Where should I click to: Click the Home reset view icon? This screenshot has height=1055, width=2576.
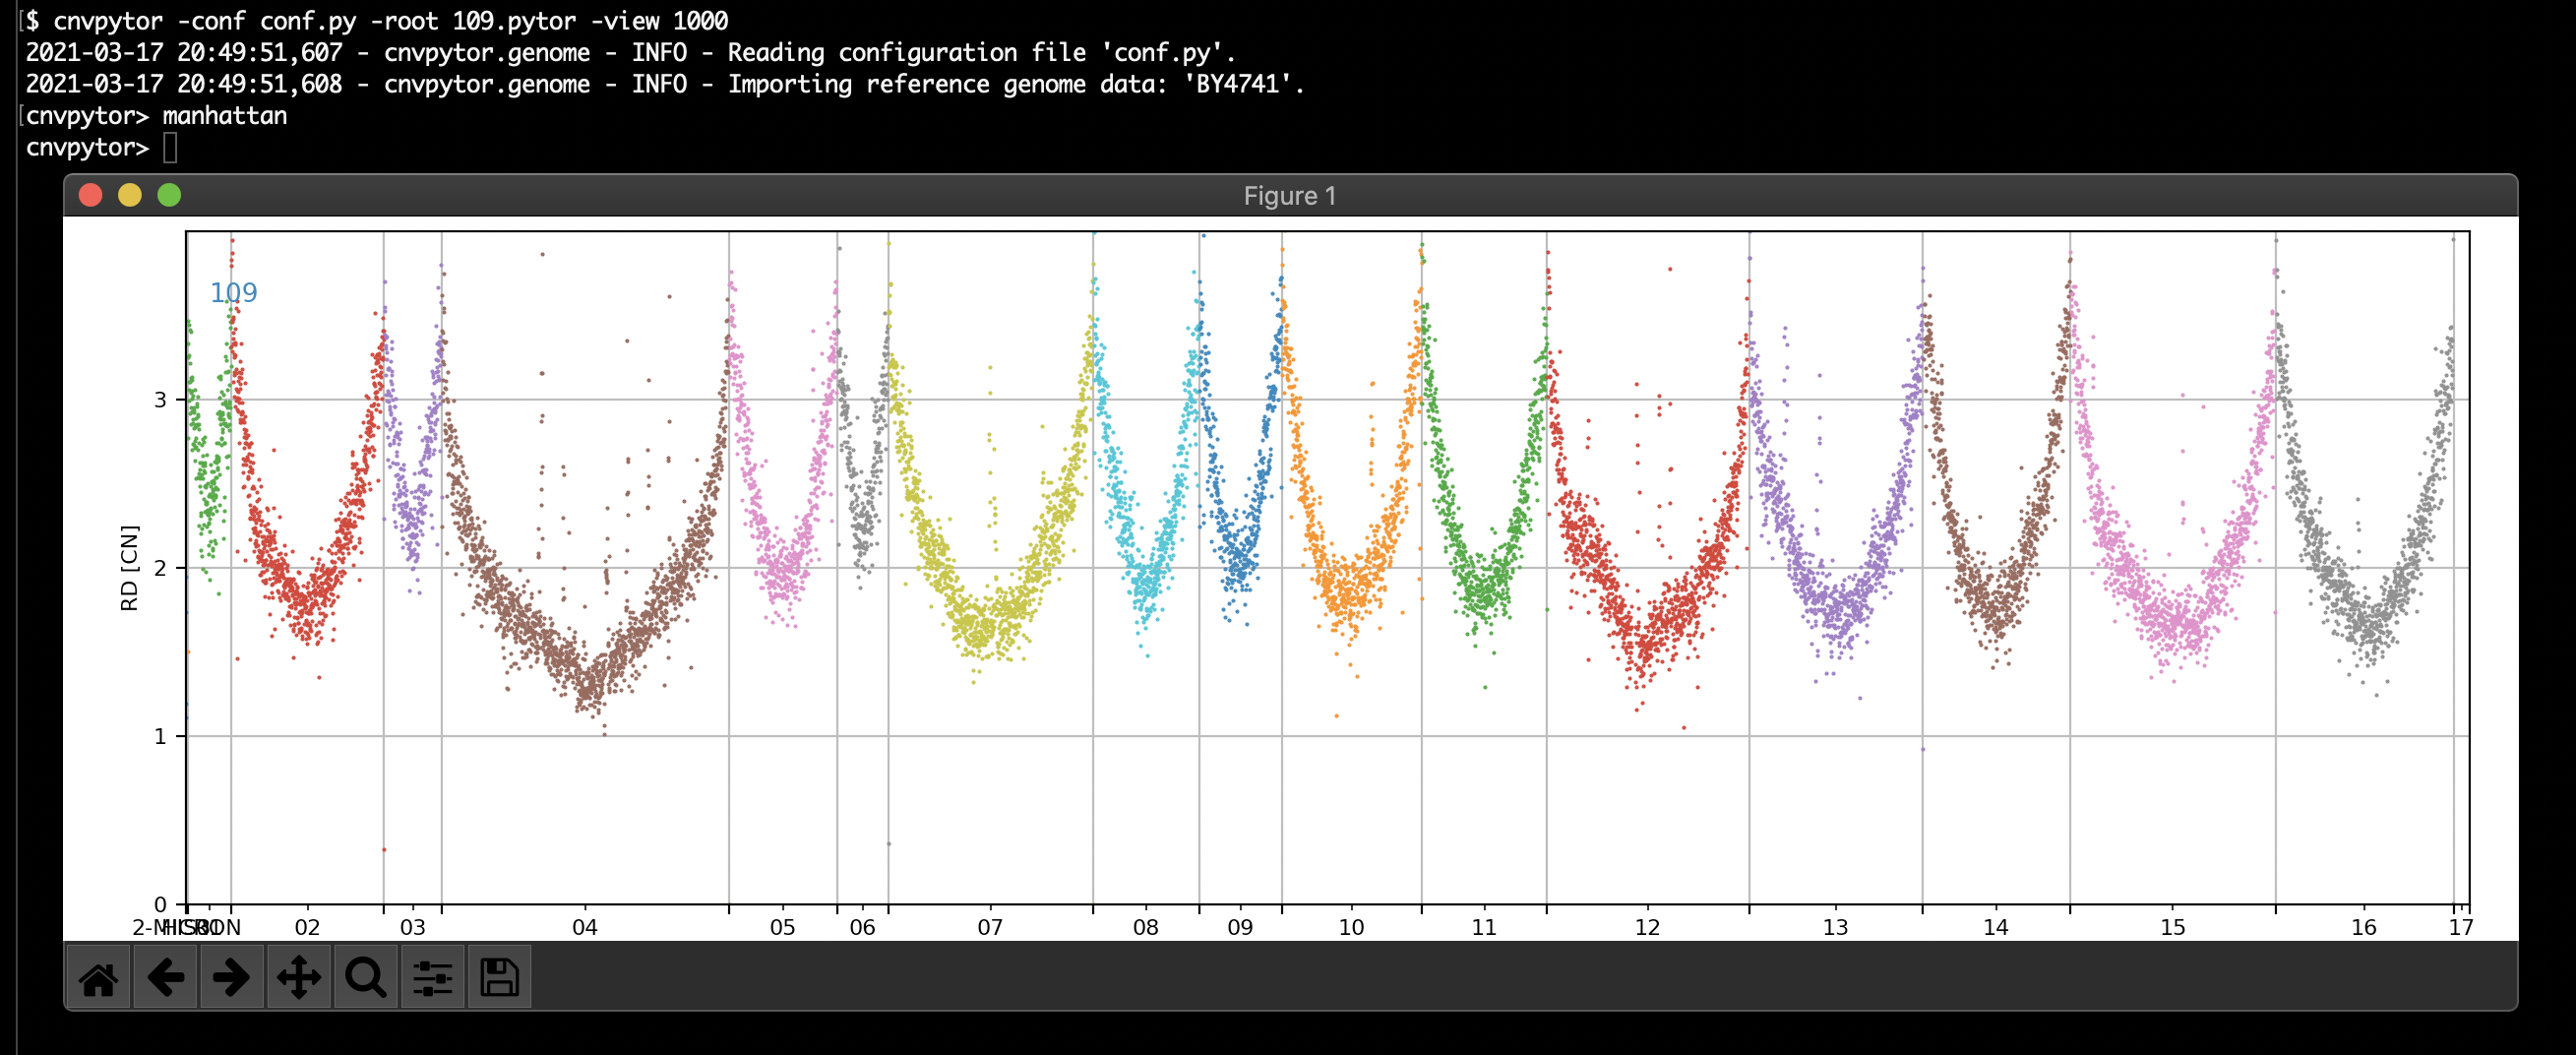click(x=98, y=977)
